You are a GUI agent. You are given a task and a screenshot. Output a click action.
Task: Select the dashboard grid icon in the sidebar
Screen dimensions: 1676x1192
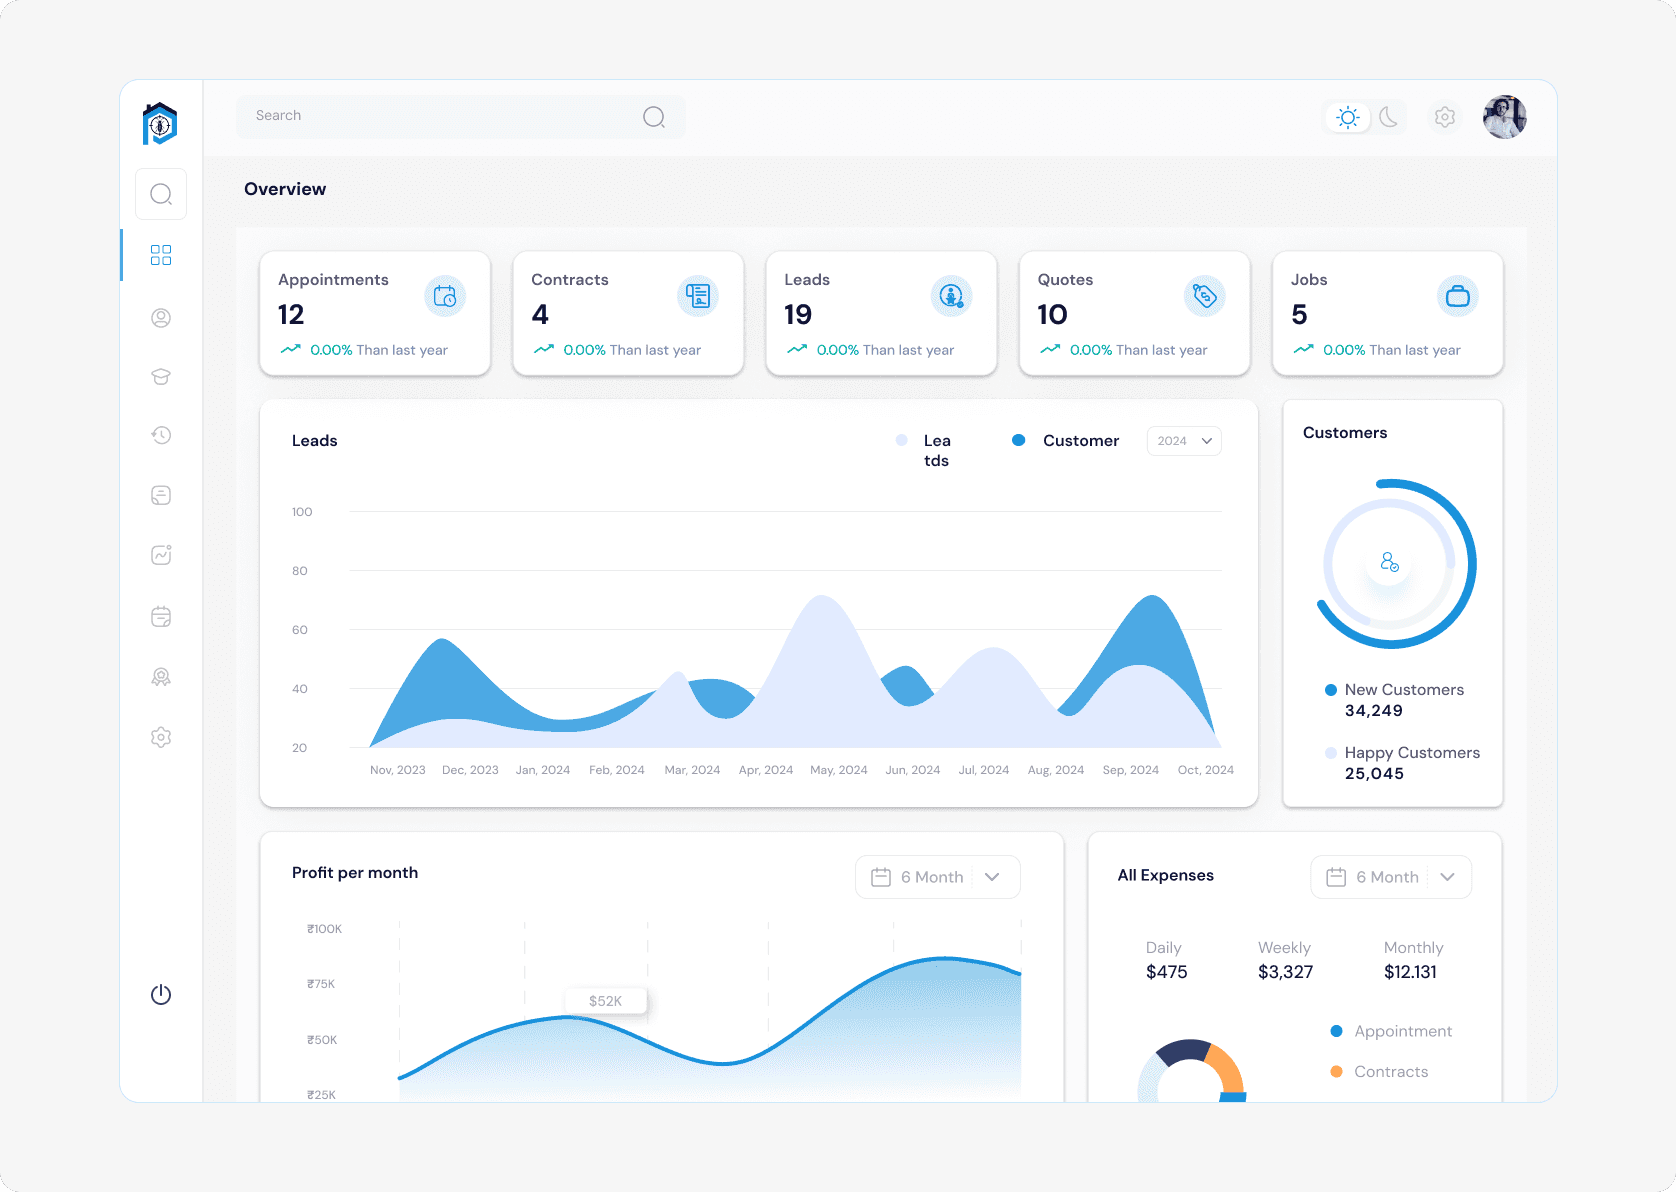pyautogui.click(x=161, y=255)
